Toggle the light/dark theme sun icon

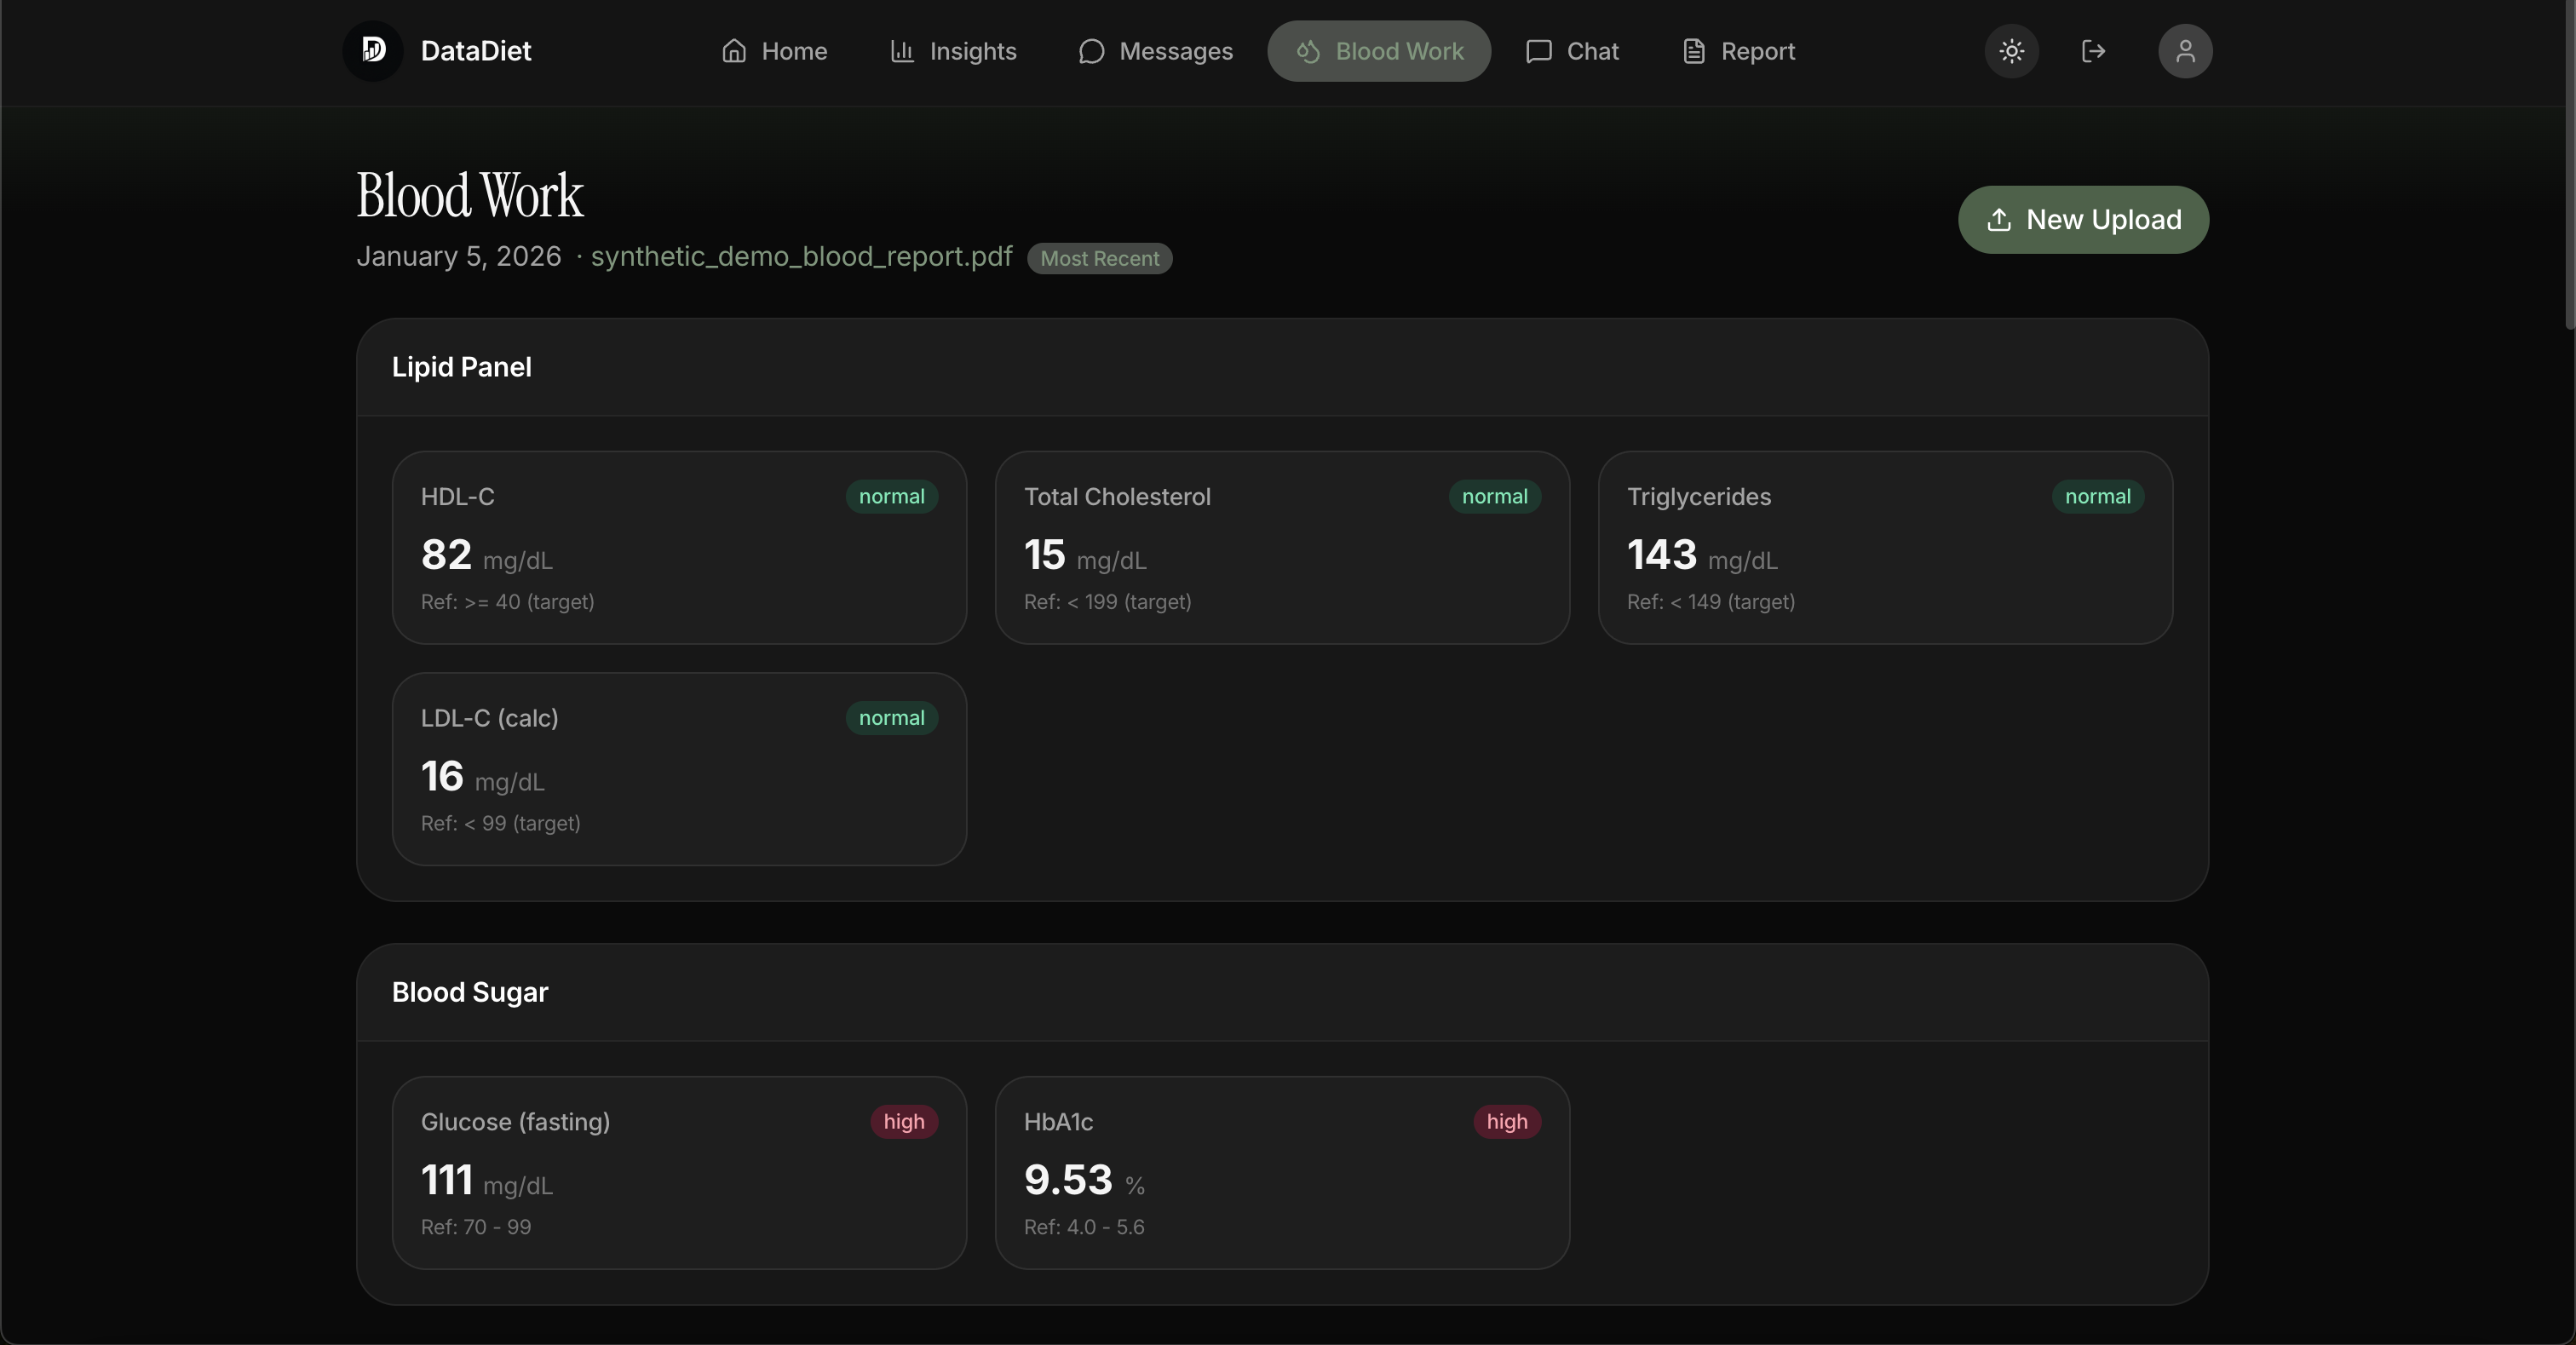2011,51
